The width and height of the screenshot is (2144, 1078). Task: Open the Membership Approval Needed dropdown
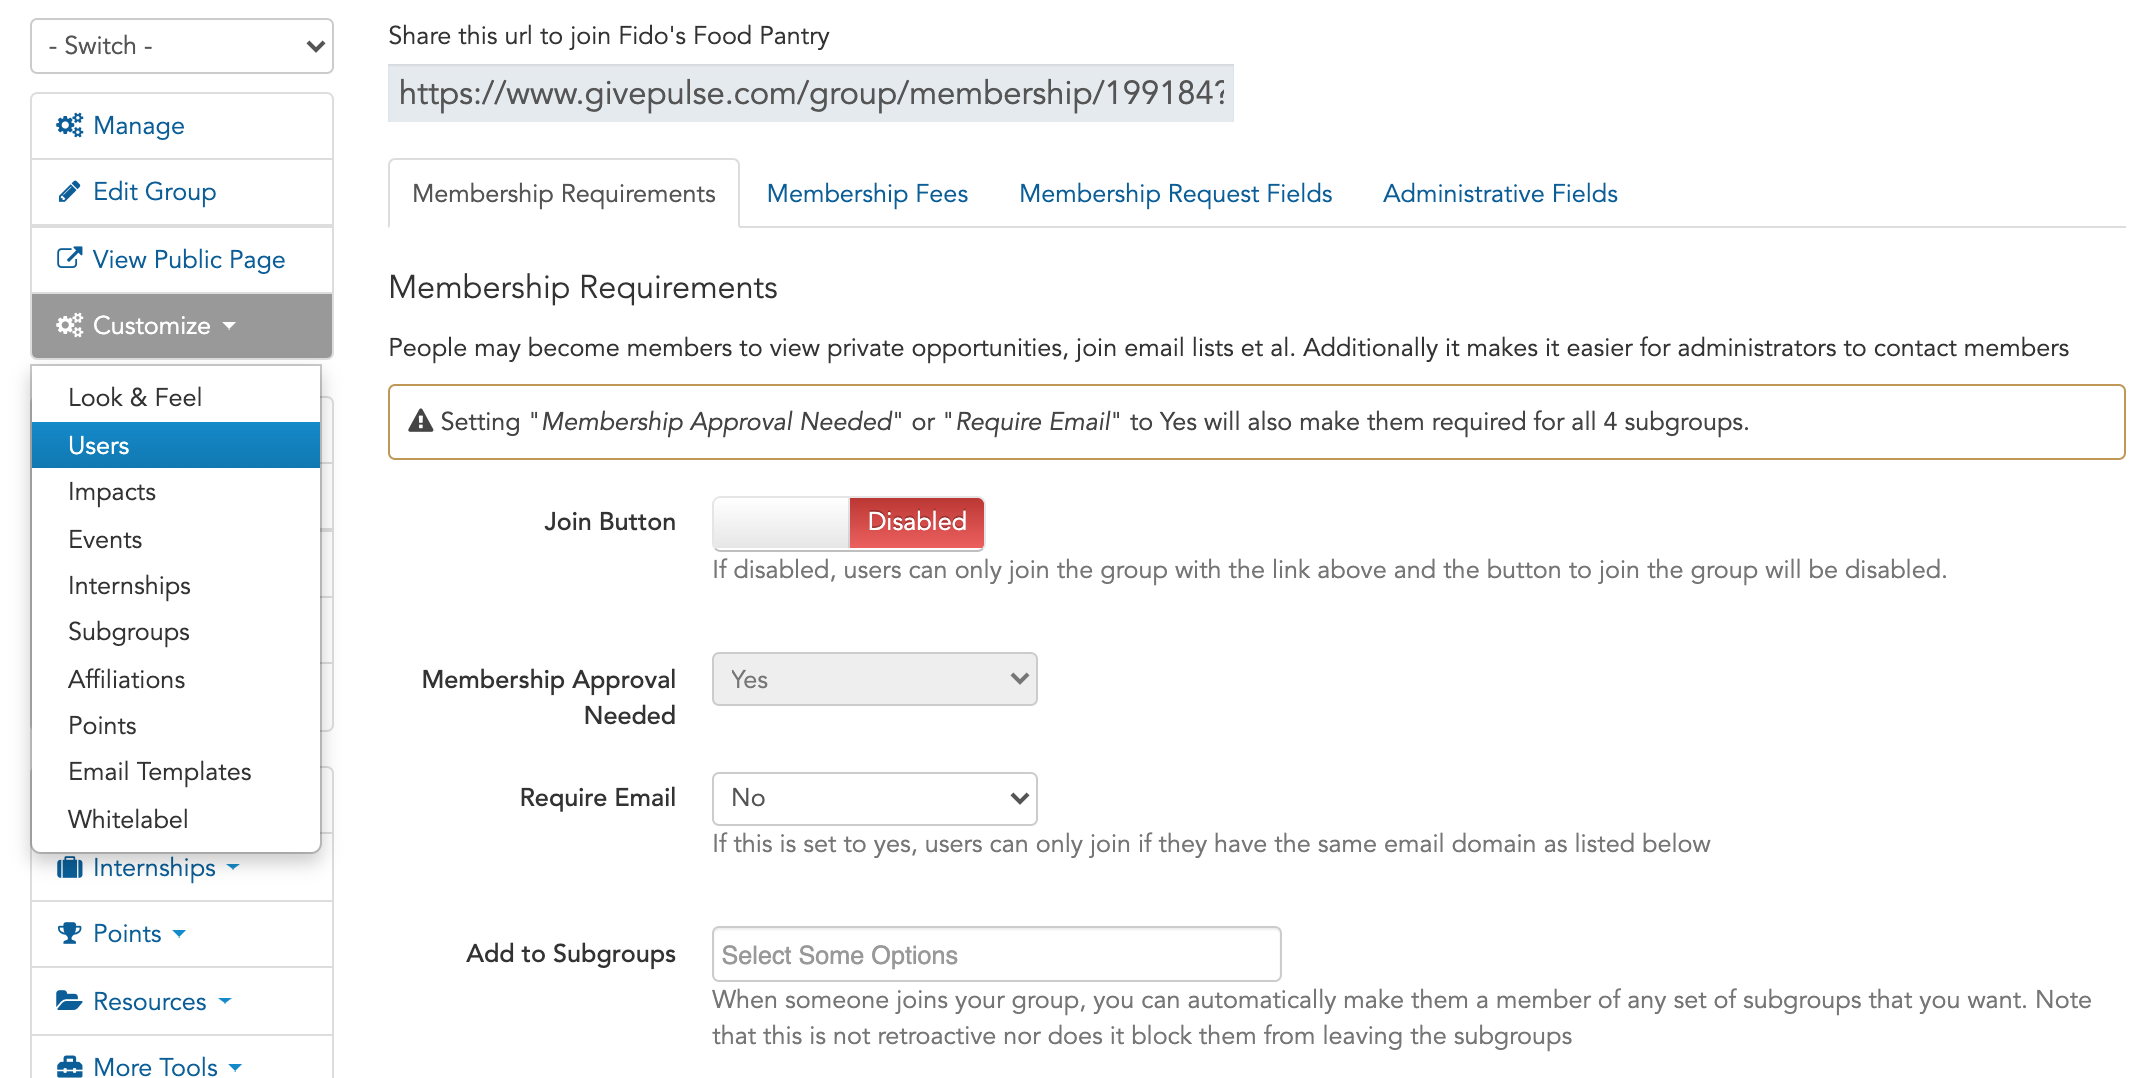pos(874,679)
